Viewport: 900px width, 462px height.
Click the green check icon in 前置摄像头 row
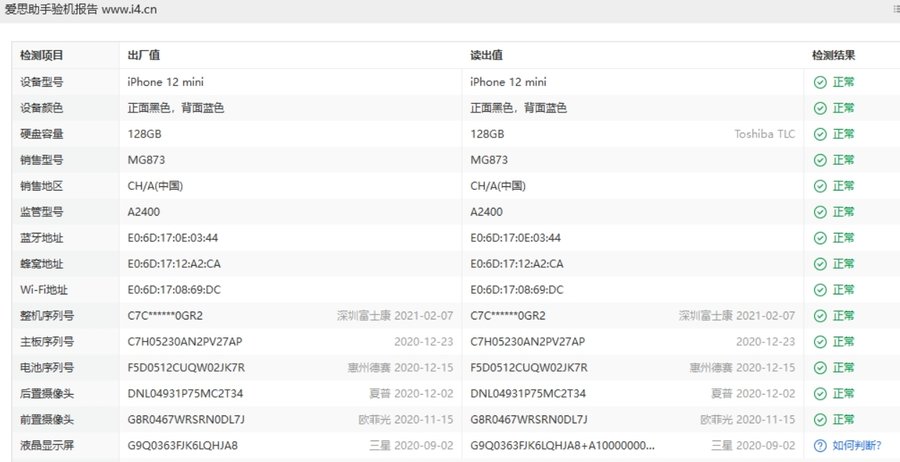point(820,420)
